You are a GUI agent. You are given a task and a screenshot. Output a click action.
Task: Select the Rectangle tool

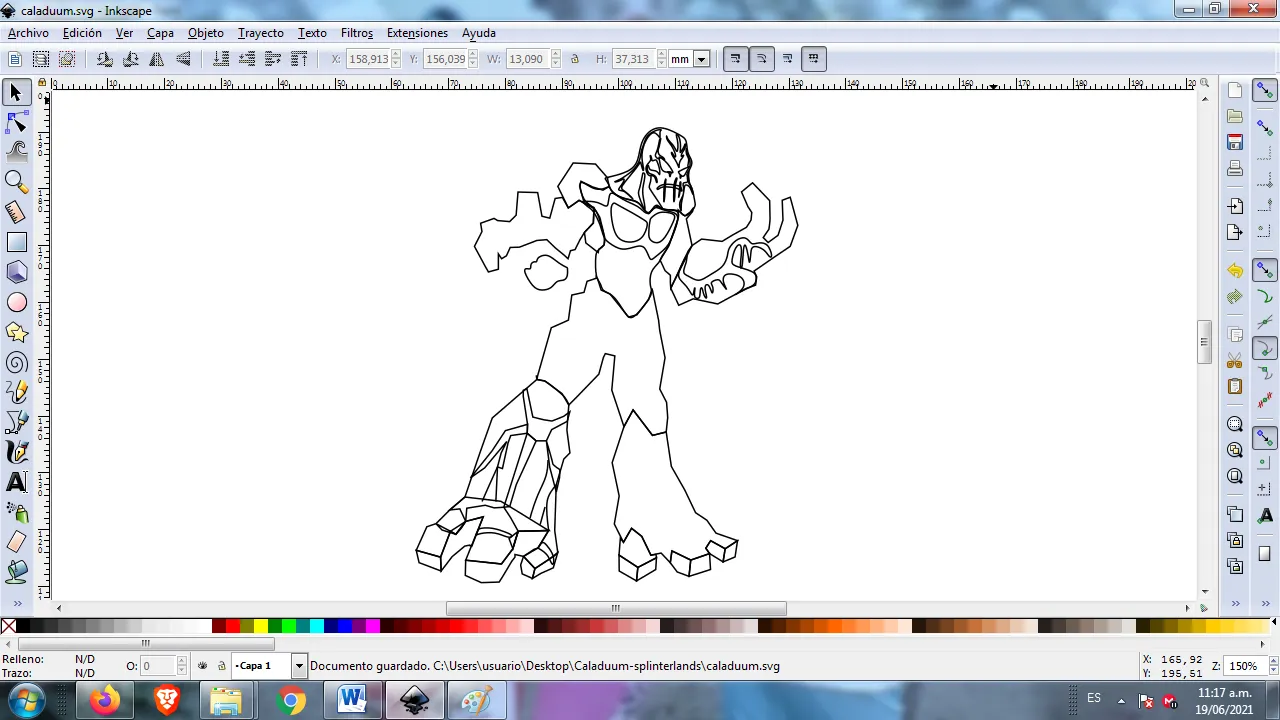point(16,242)
